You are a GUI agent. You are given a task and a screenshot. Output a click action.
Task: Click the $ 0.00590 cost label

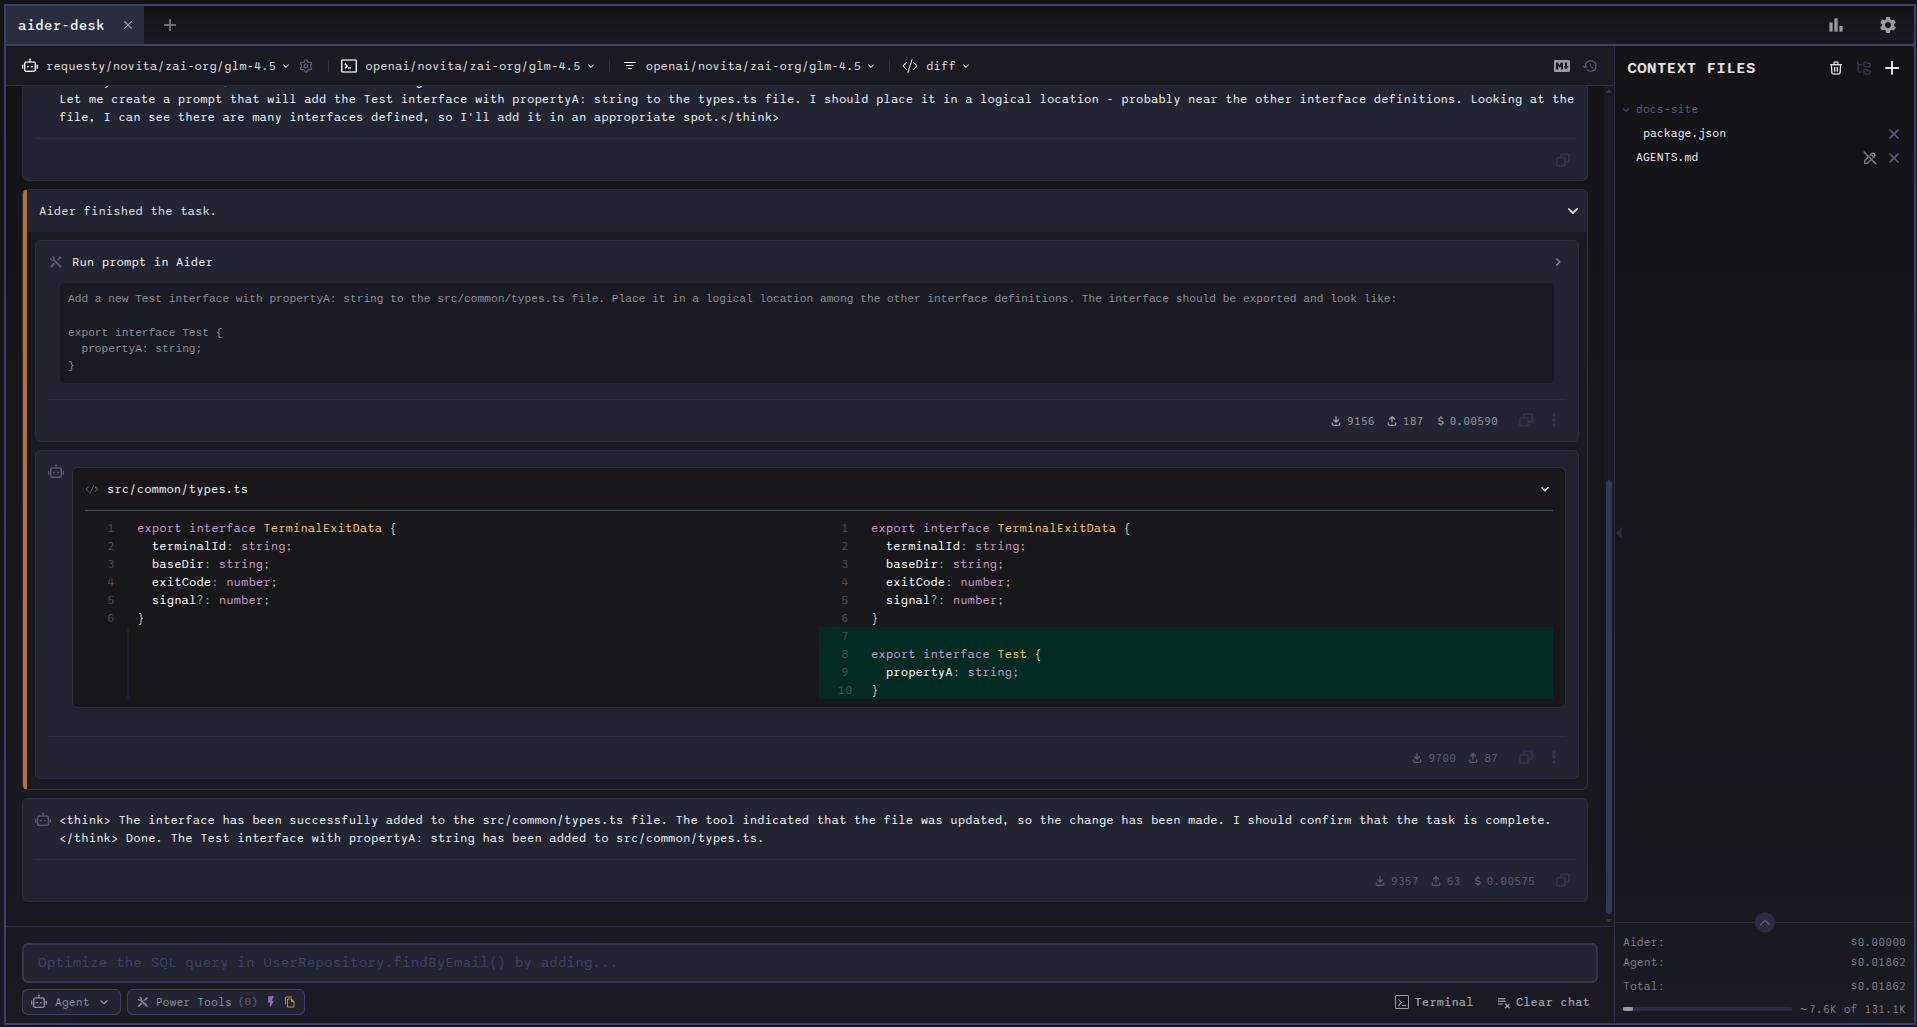1467,421
